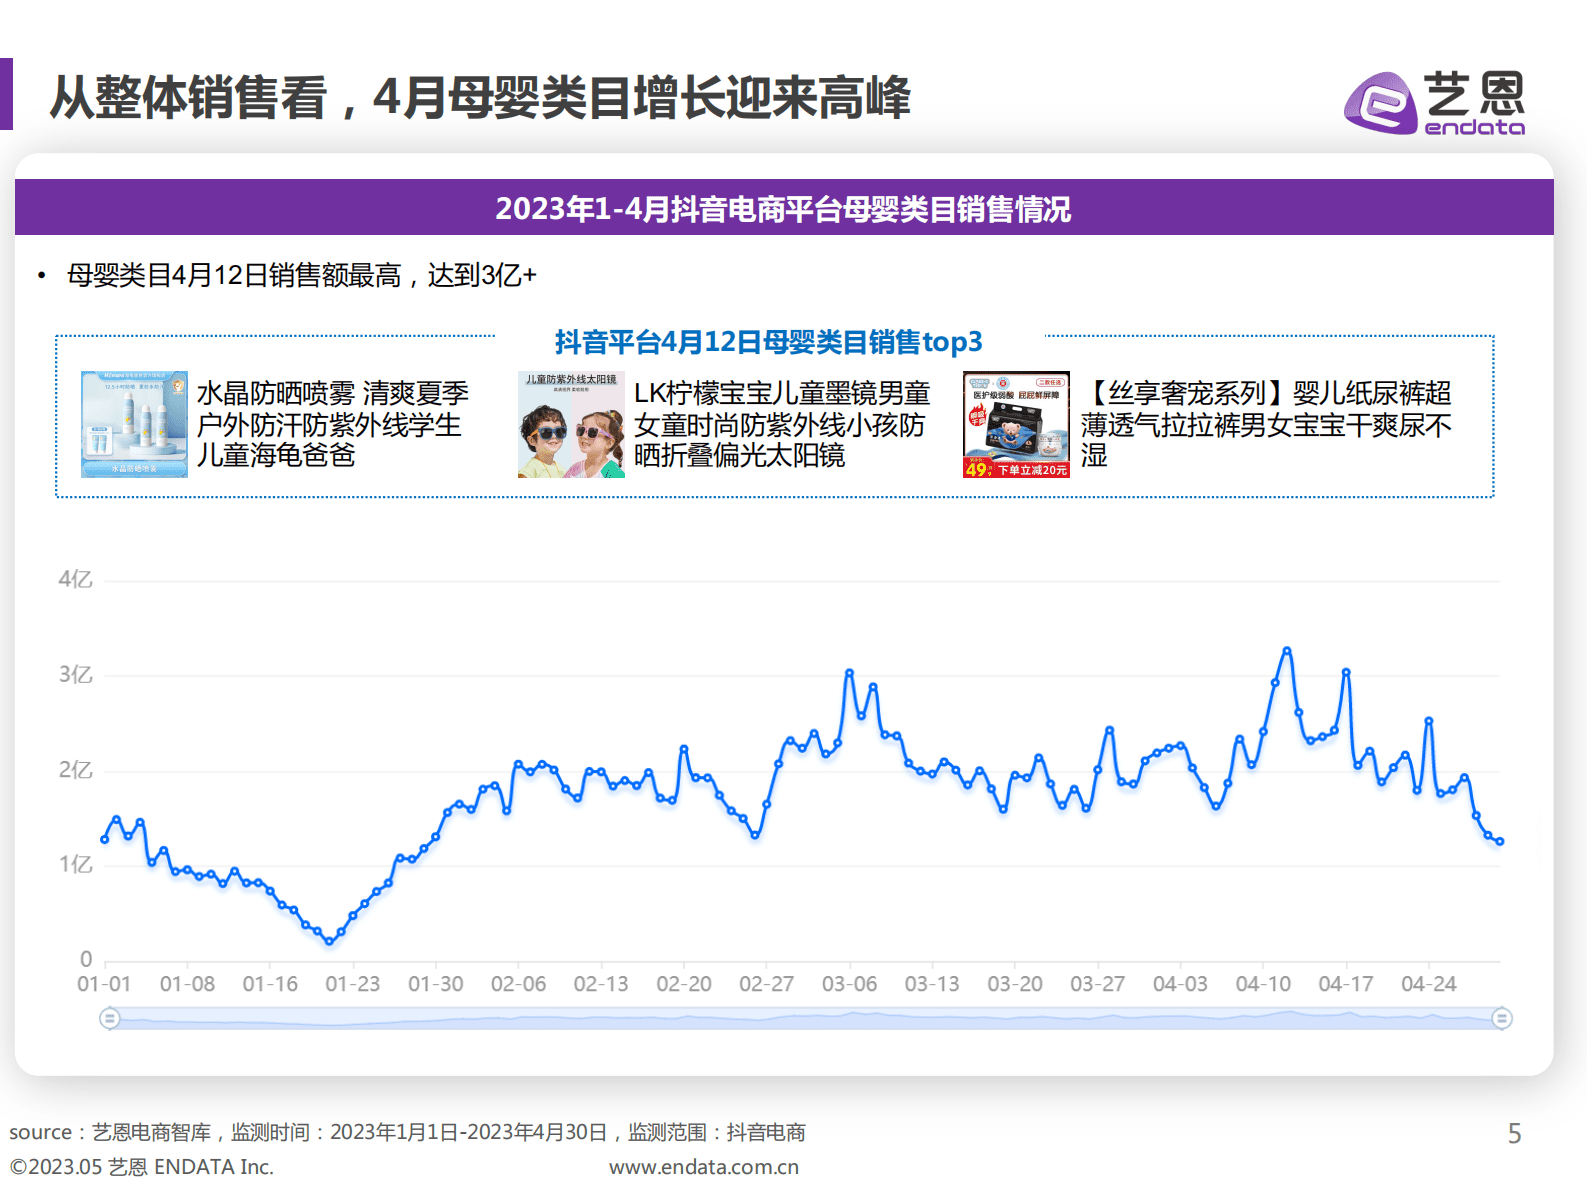Click the chart range slider's end handle
The height and width of the screenshot is (1190, 1587).
[x=1501, y=1018]
